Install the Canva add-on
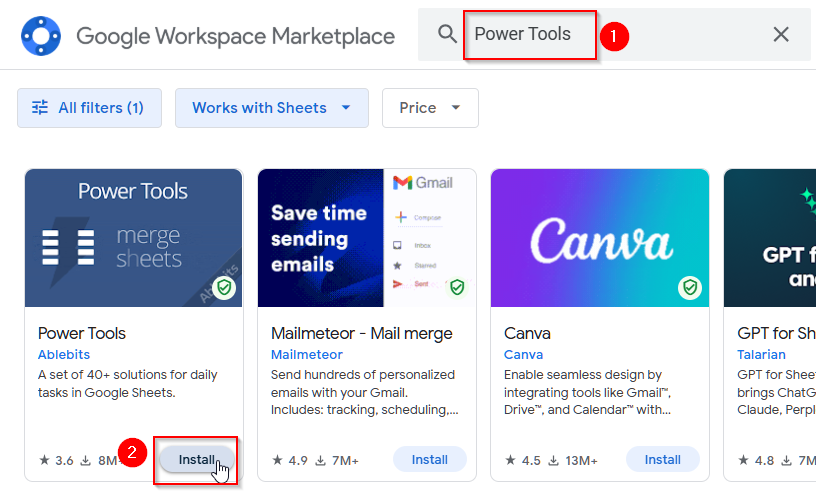The height and width of the screenshot is (492, 816). point(663,460)
